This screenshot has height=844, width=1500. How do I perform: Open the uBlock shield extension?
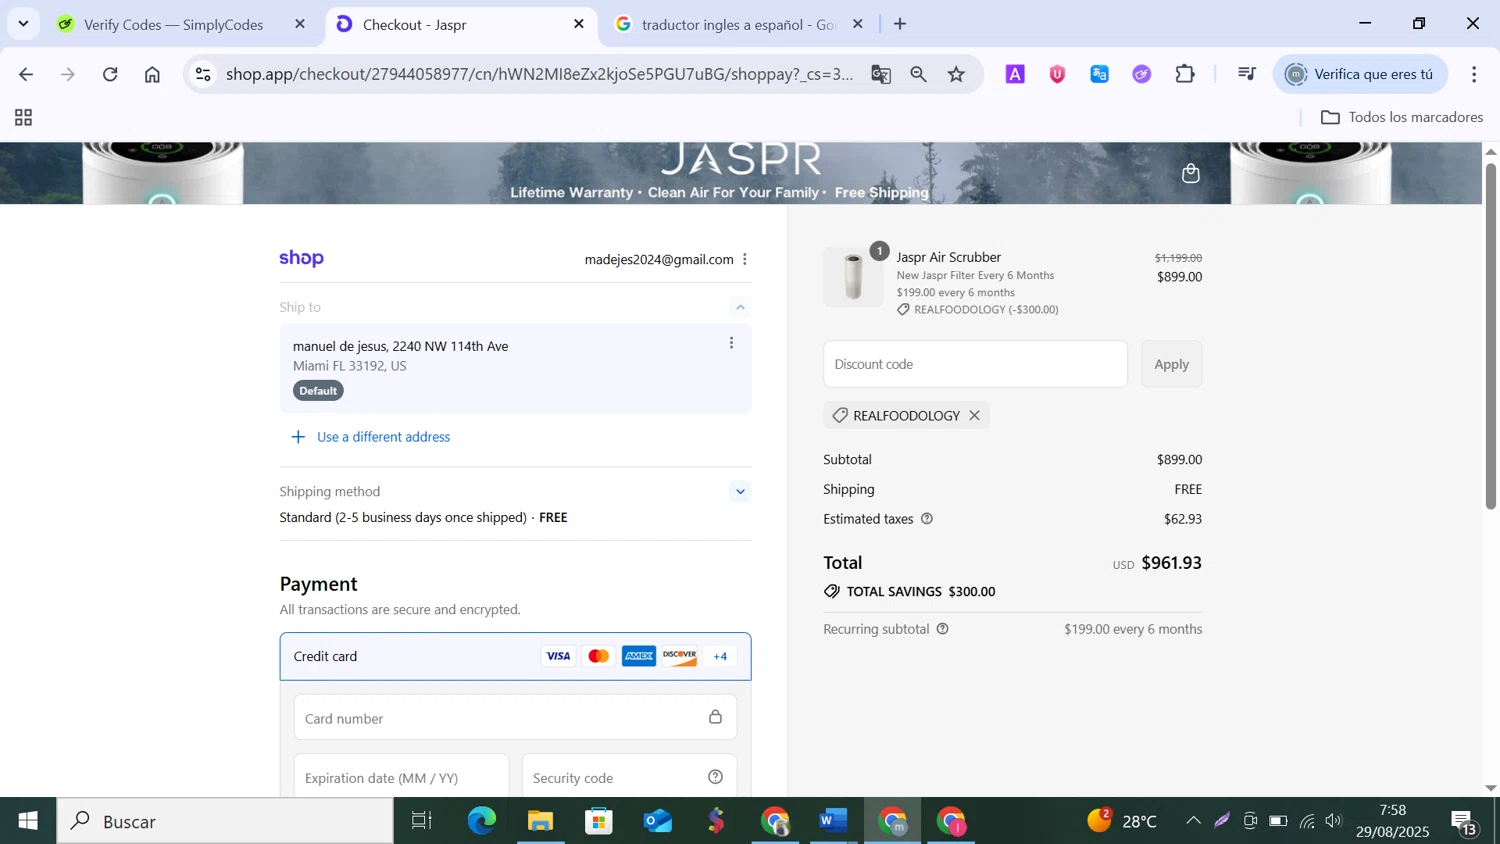1057,74
